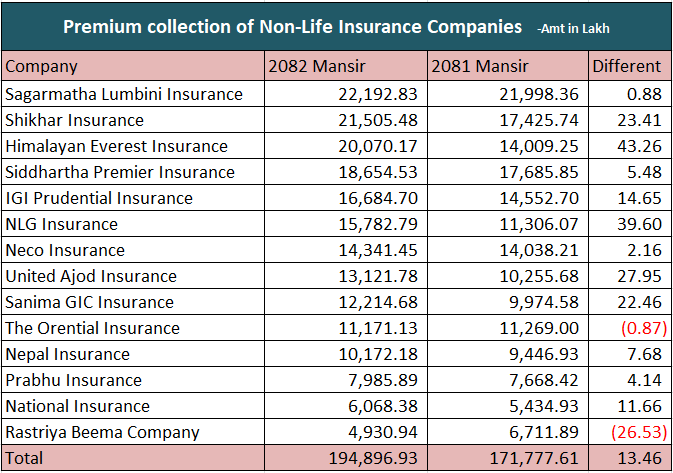Select the Company column header

point(41,67)
